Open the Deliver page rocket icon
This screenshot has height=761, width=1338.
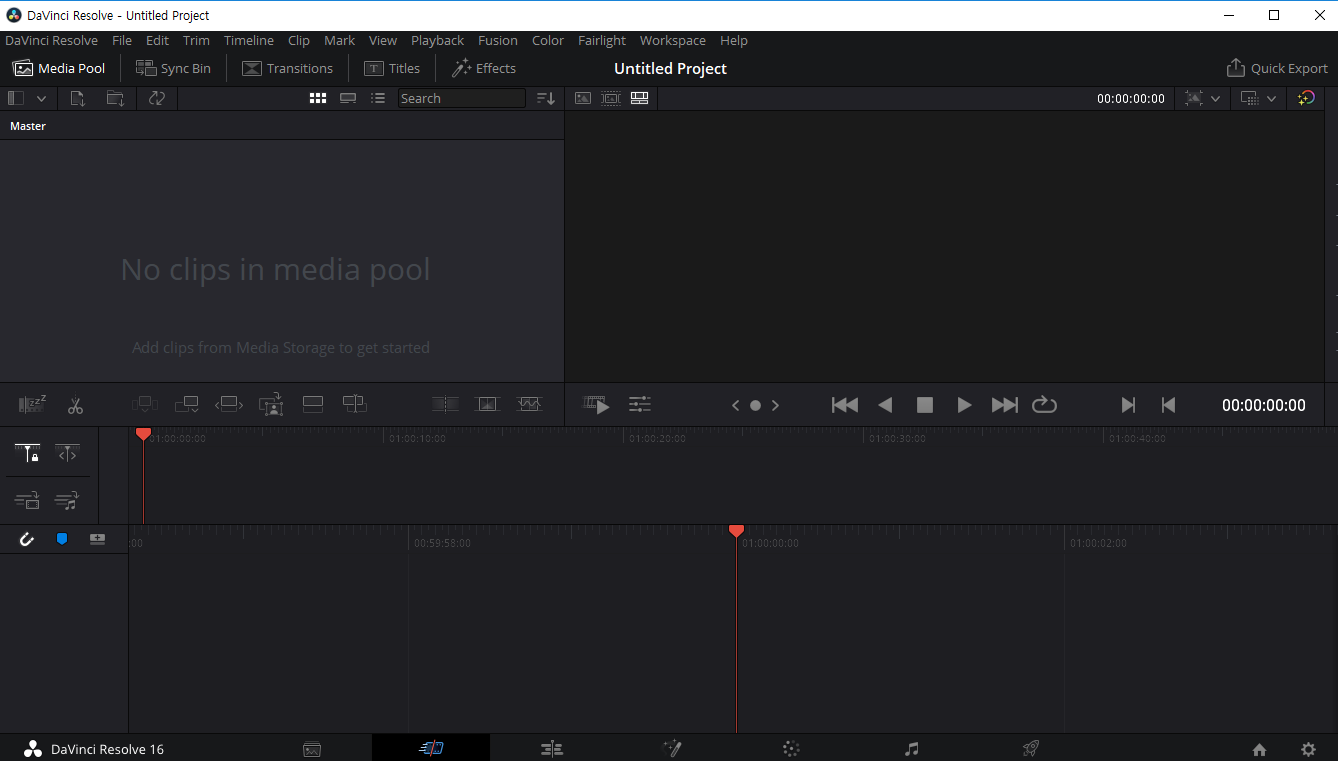tap(1031, 748)
